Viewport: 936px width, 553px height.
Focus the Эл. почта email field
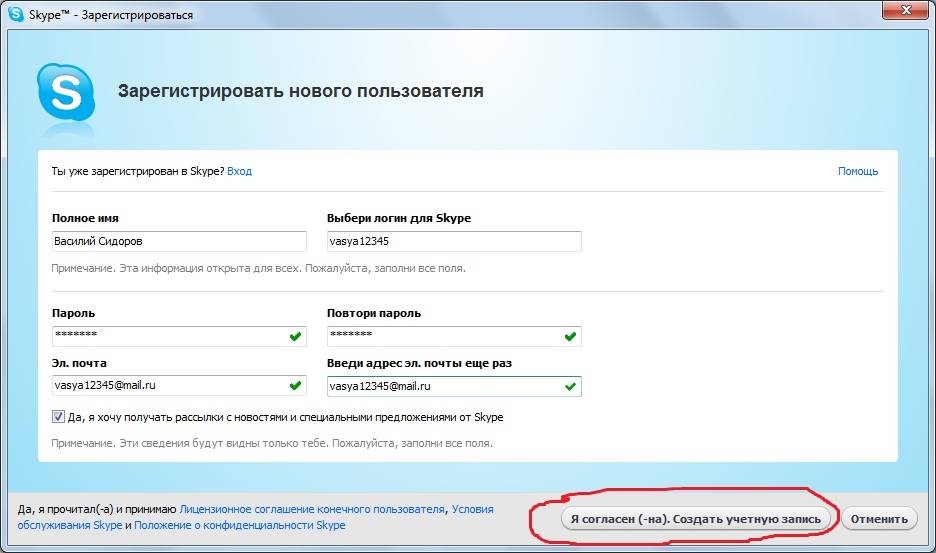pos(179,385)
